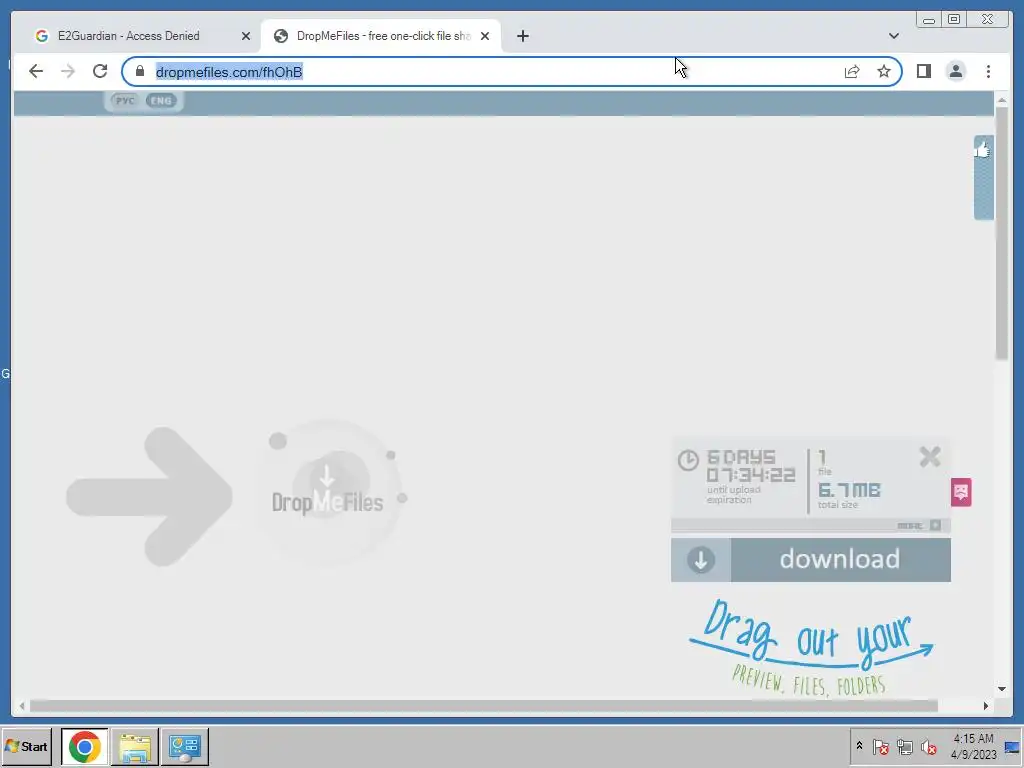Bookmark this page with the star icon

[x=884, y=71]
